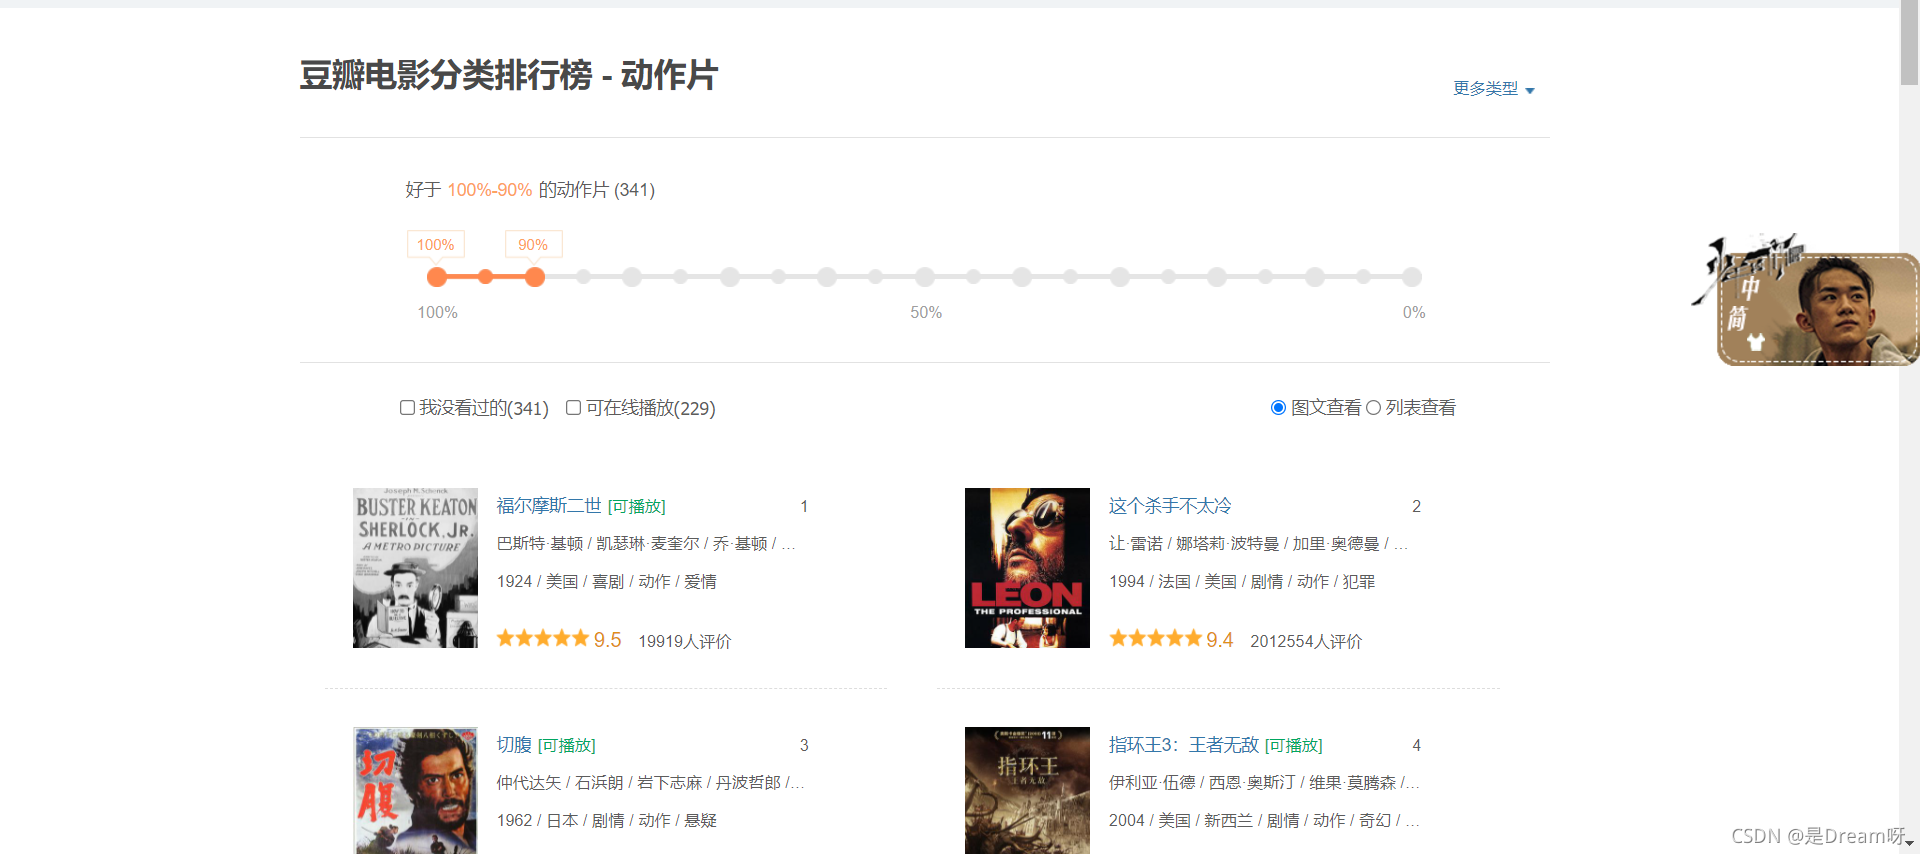Click the 2012554人评价 text
Screen dimensions: 1920x854
pos(1306,641)
